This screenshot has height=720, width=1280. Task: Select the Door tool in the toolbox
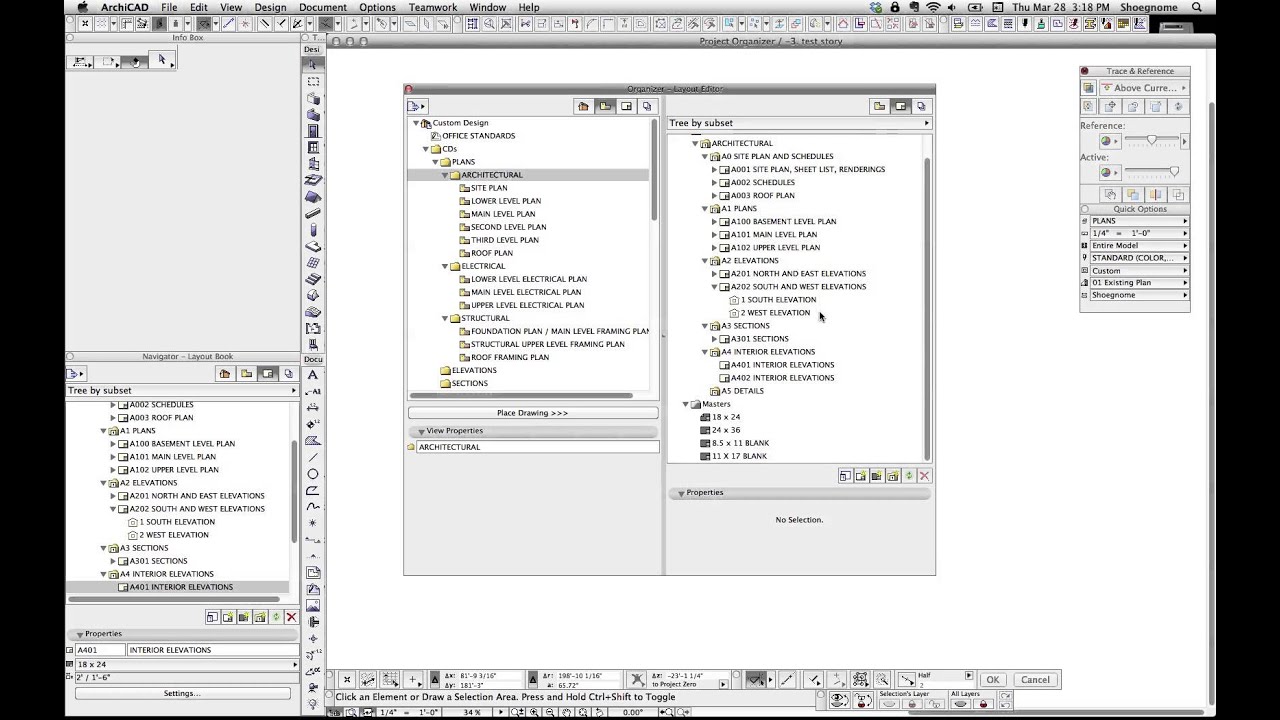pyautogui.click(x=313, y=131)
